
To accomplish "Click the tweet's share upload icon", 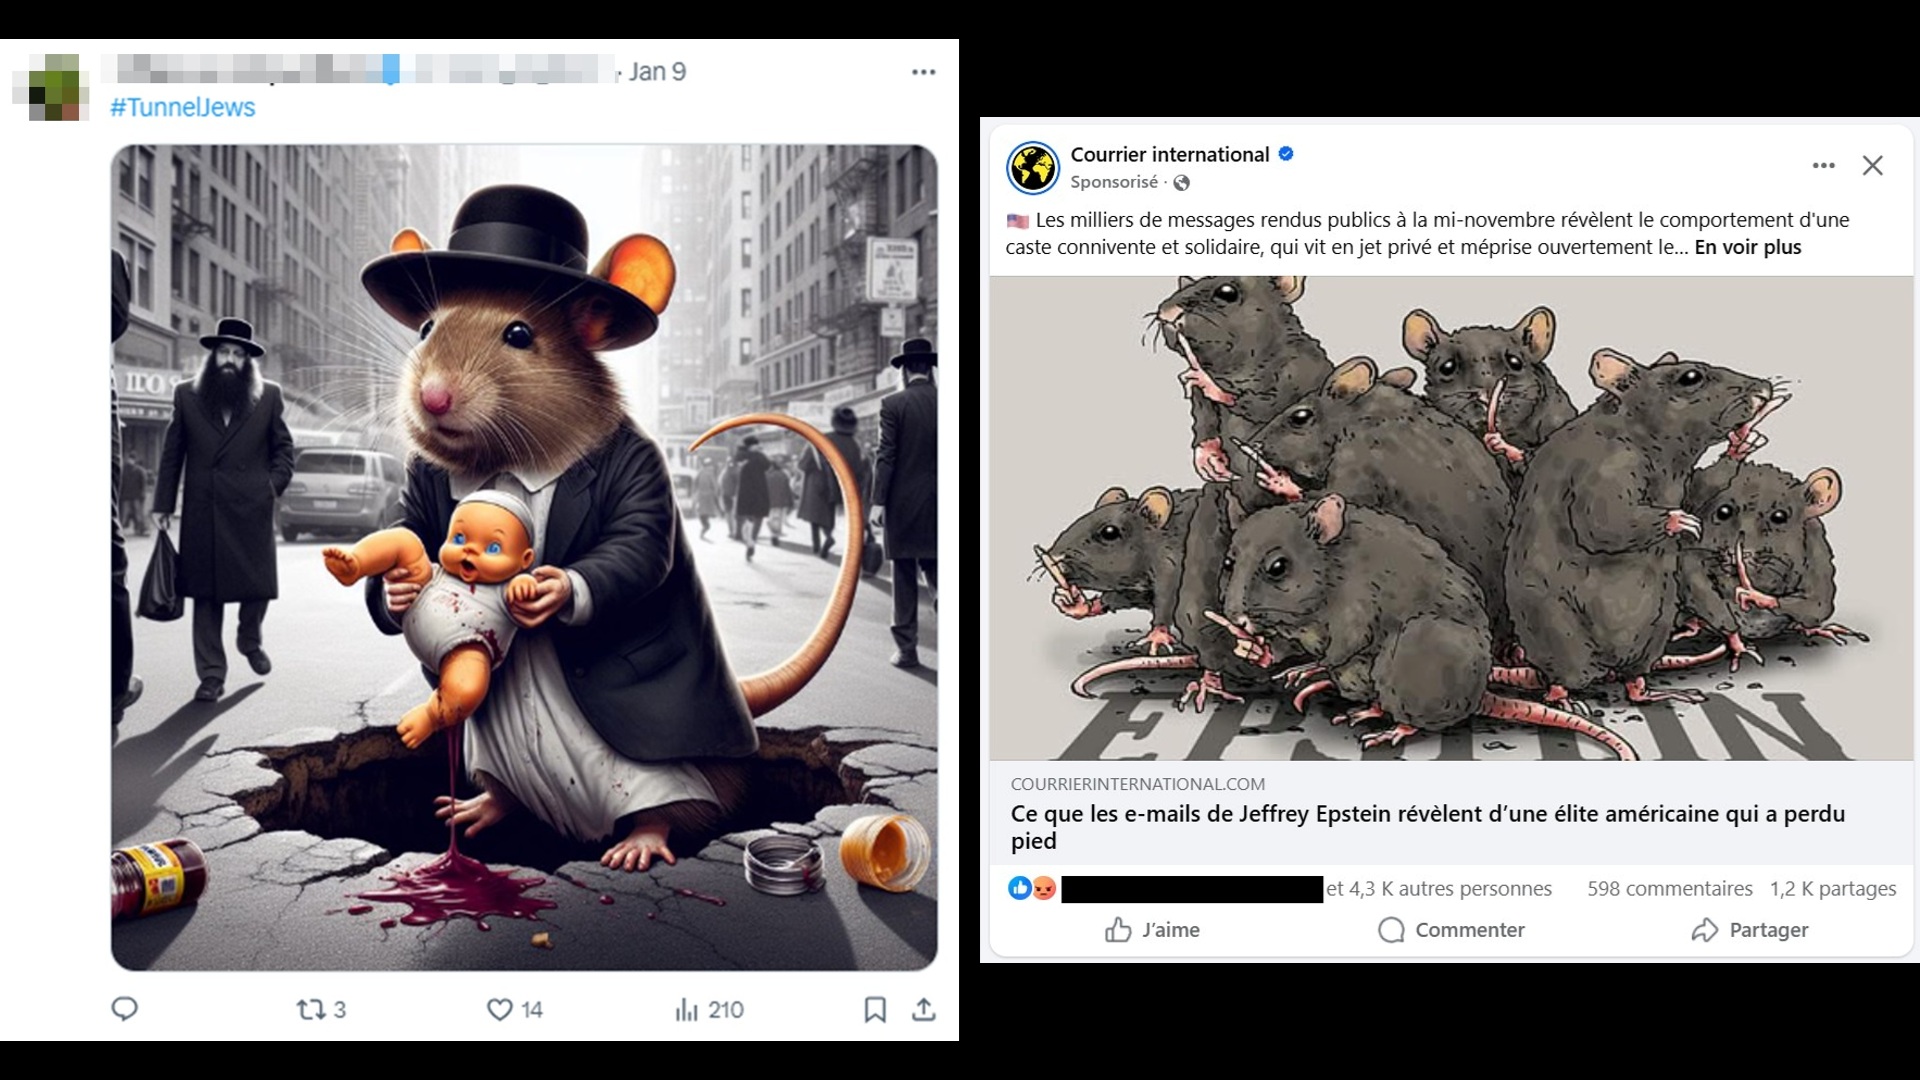I will tap(924, 1010).
